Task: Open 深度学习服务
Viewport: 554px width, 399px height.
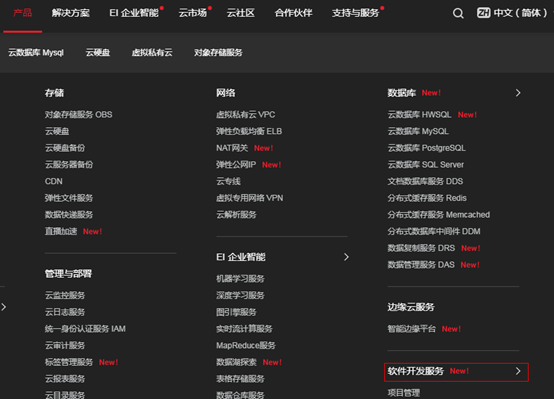Action: coord(240,295)
